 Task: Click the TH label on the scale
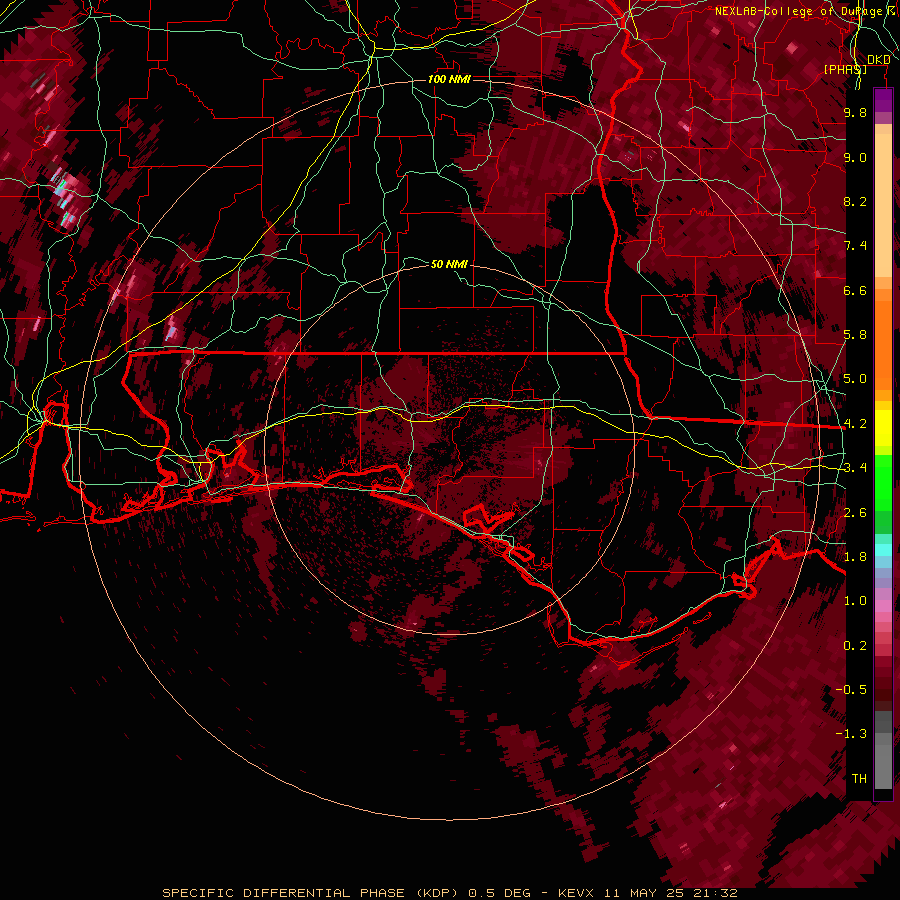coord(859,779)
